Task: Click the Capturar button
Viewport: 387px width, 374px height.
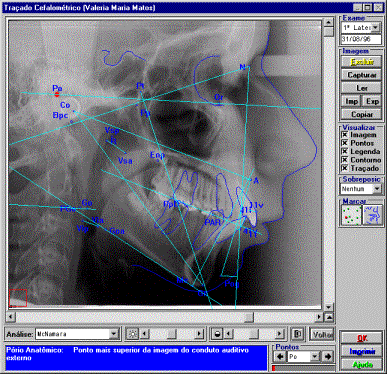Action: pyautogui.click(x=362, y=75)
